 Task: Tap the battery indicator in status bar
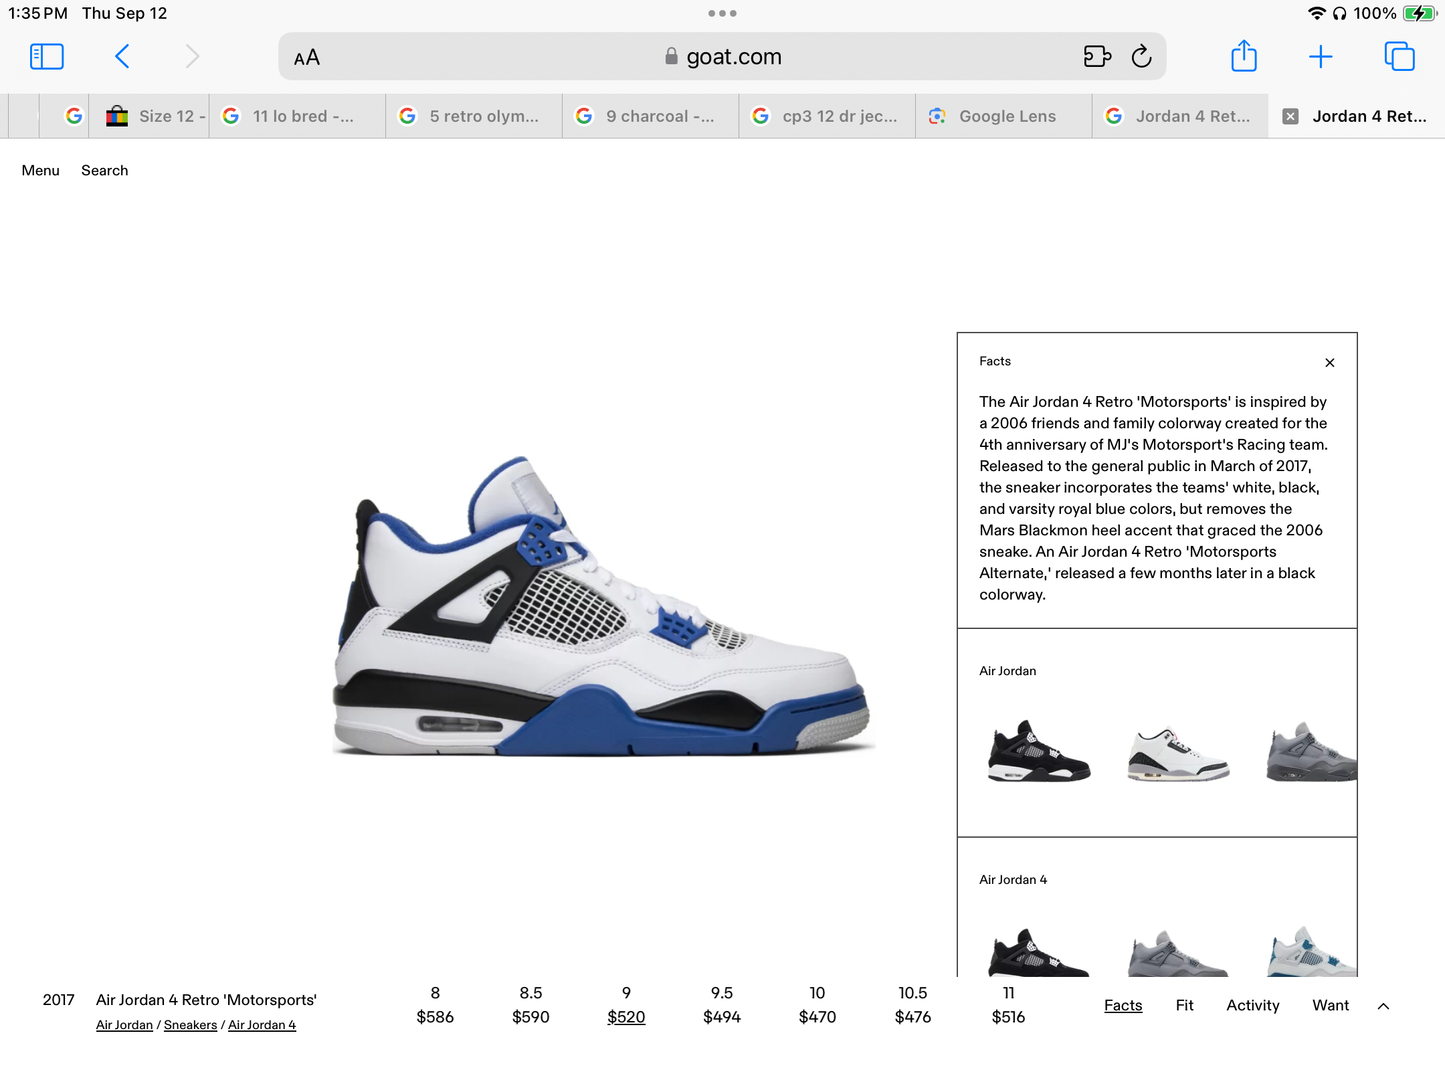point(1419,14)
